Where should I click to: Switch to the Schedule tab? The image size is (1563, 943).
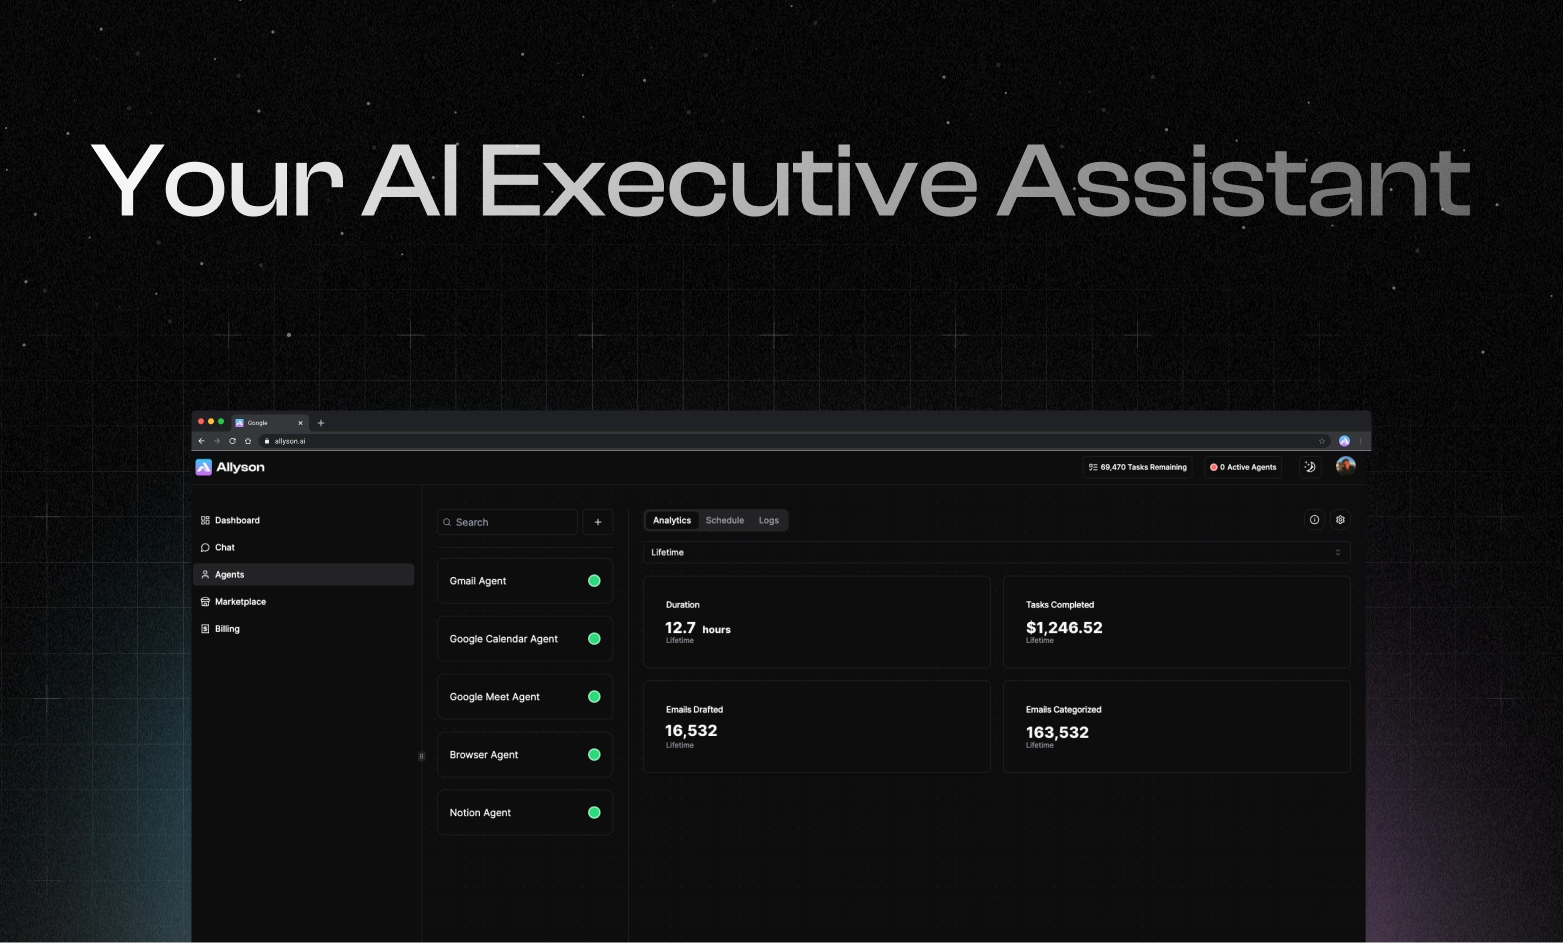tap(724, 521)
